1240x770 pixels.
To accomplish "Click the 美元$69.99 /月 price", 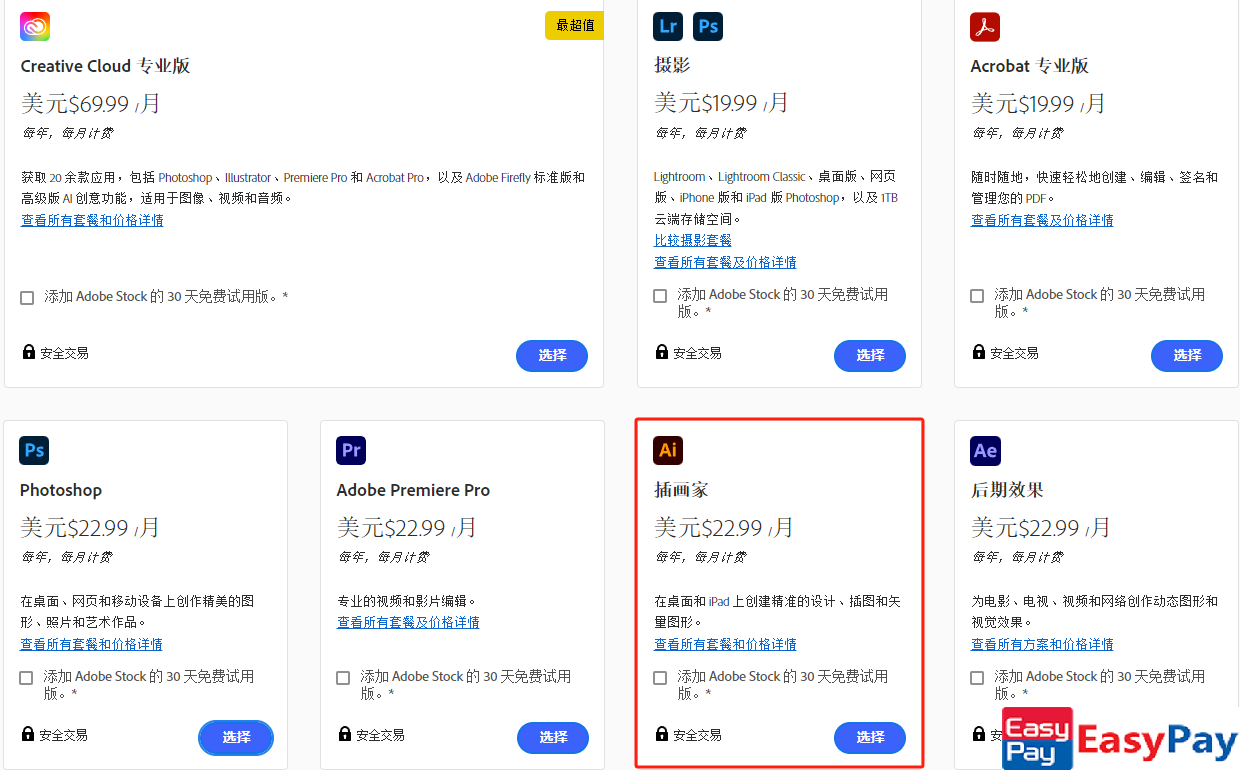I will (90, 103).
